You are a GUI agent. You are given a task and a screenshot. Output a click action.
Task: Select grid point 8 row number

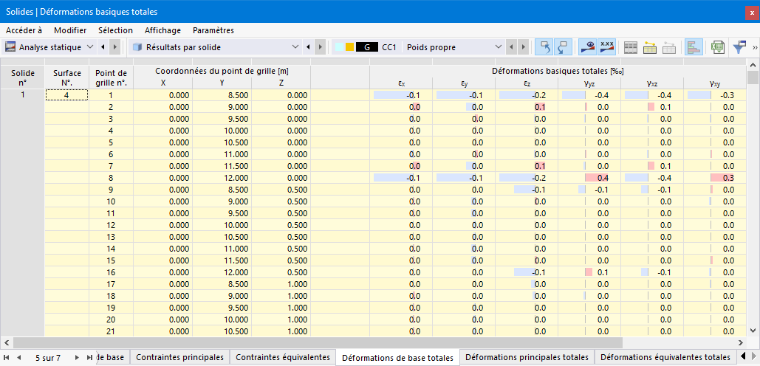(111, 178)
